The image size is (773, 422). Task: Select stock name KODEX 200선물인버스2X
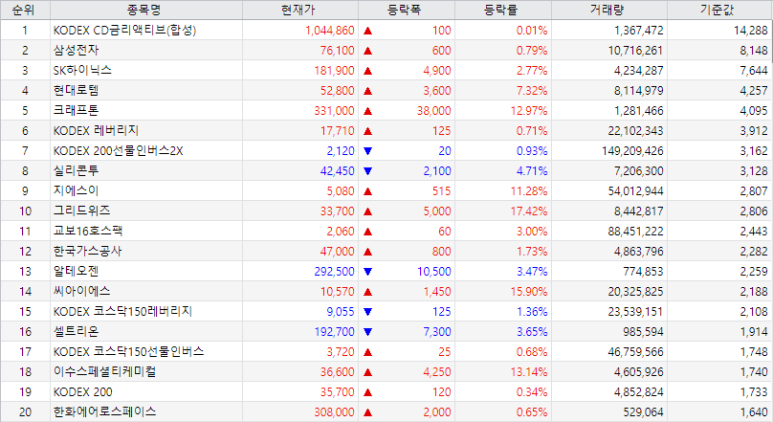(118, 151)
